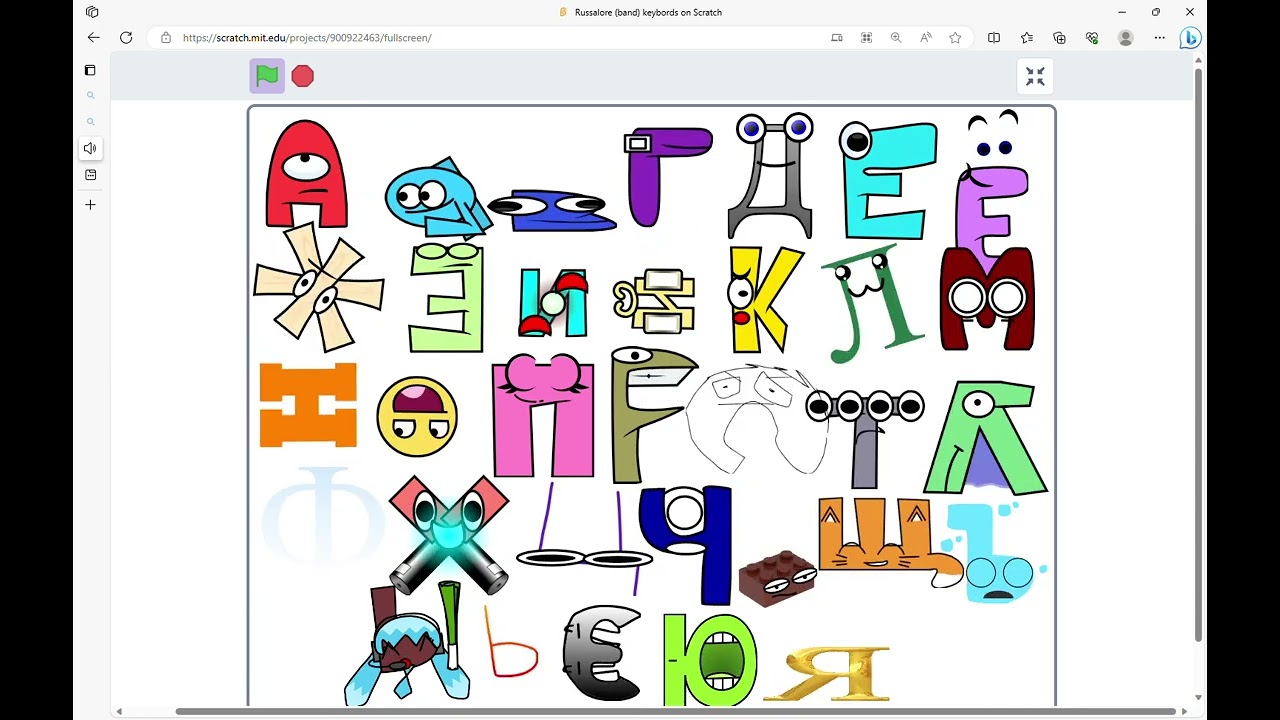Viewport: 1280px width, 720px height.
Task: Add this page to favorites star
Action: pos(955,38)
